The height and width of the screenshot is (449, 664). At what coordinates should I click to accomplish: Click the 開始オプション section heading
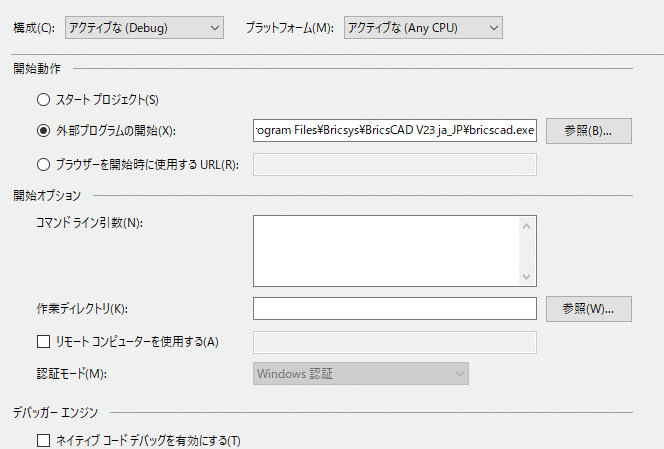point(47,196)
